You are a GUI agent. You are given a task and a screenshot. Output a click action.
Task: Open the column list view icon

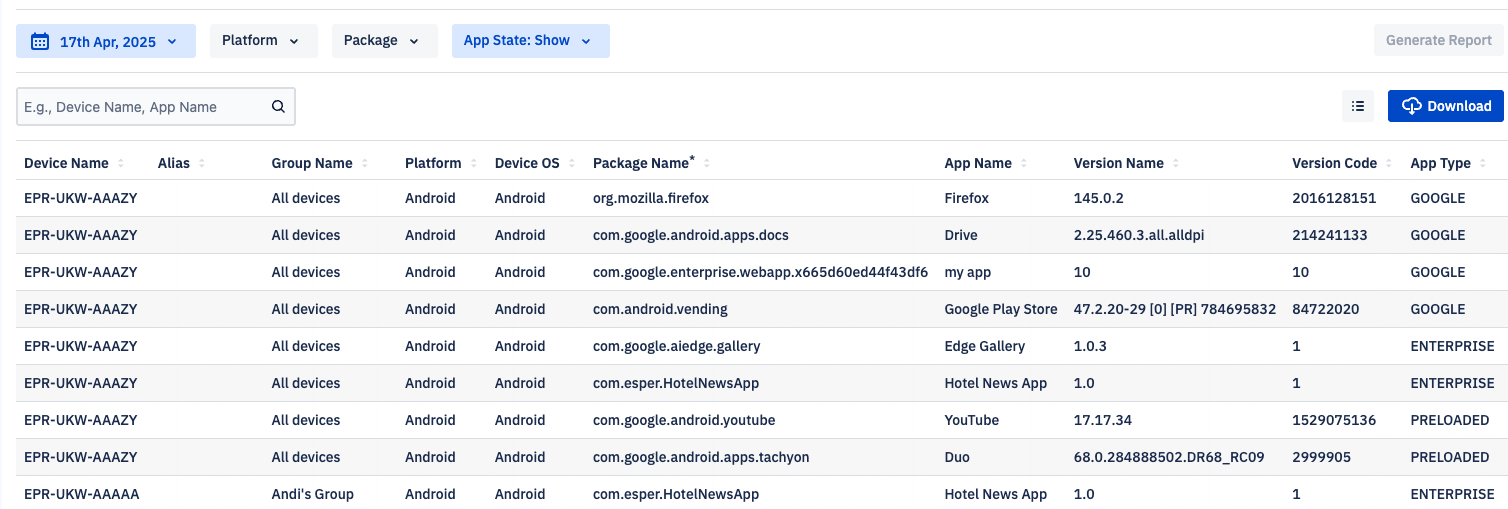[x=1357, y=106]
